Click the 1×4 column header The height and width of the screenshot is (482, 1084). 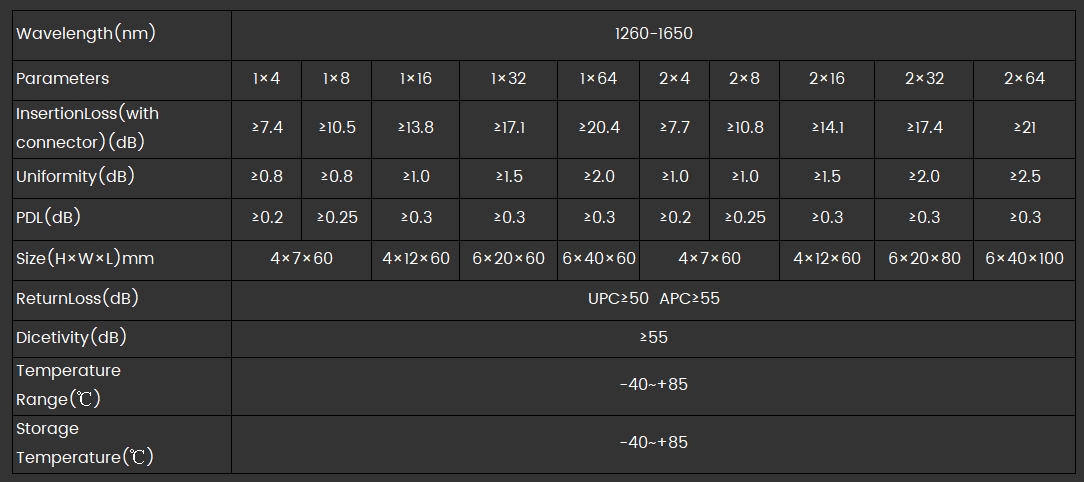(x=266, y=79)
